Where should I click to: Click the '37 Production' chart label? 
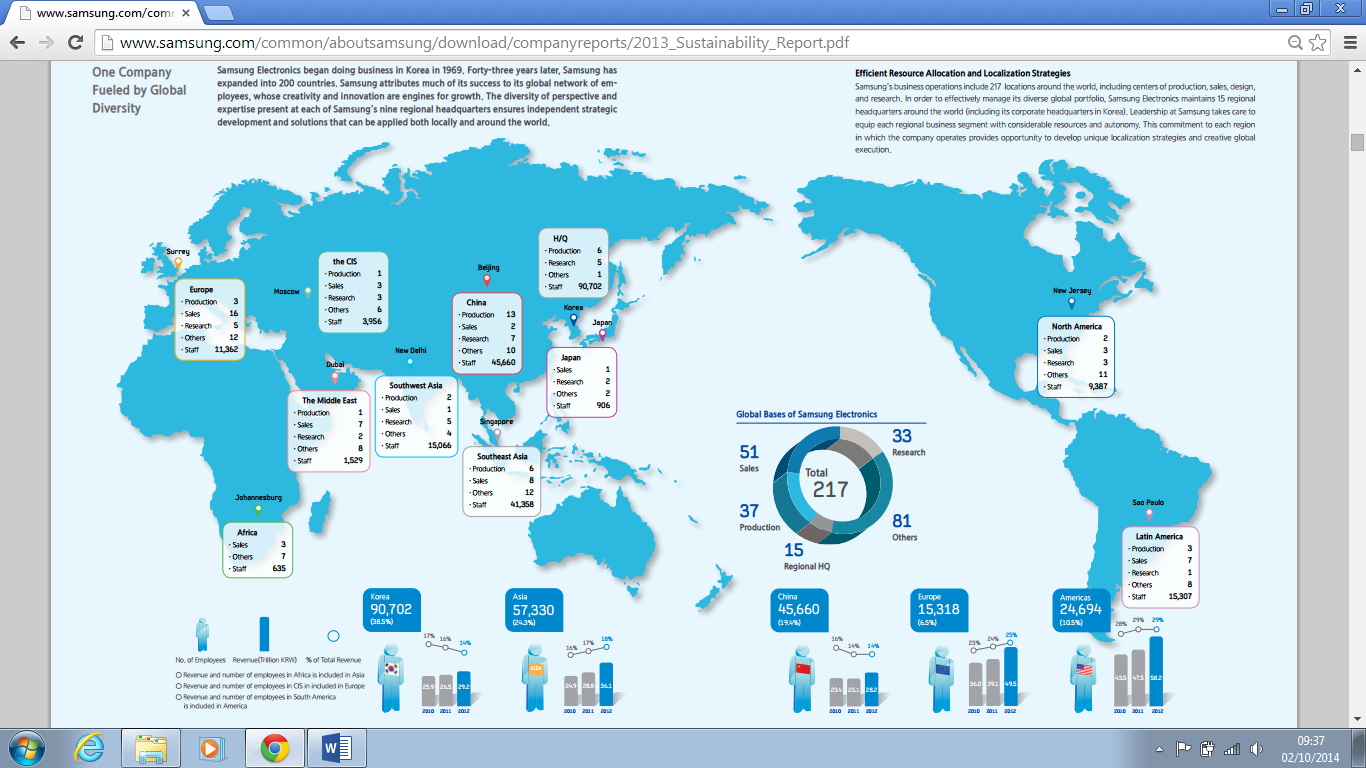[760, 517]
